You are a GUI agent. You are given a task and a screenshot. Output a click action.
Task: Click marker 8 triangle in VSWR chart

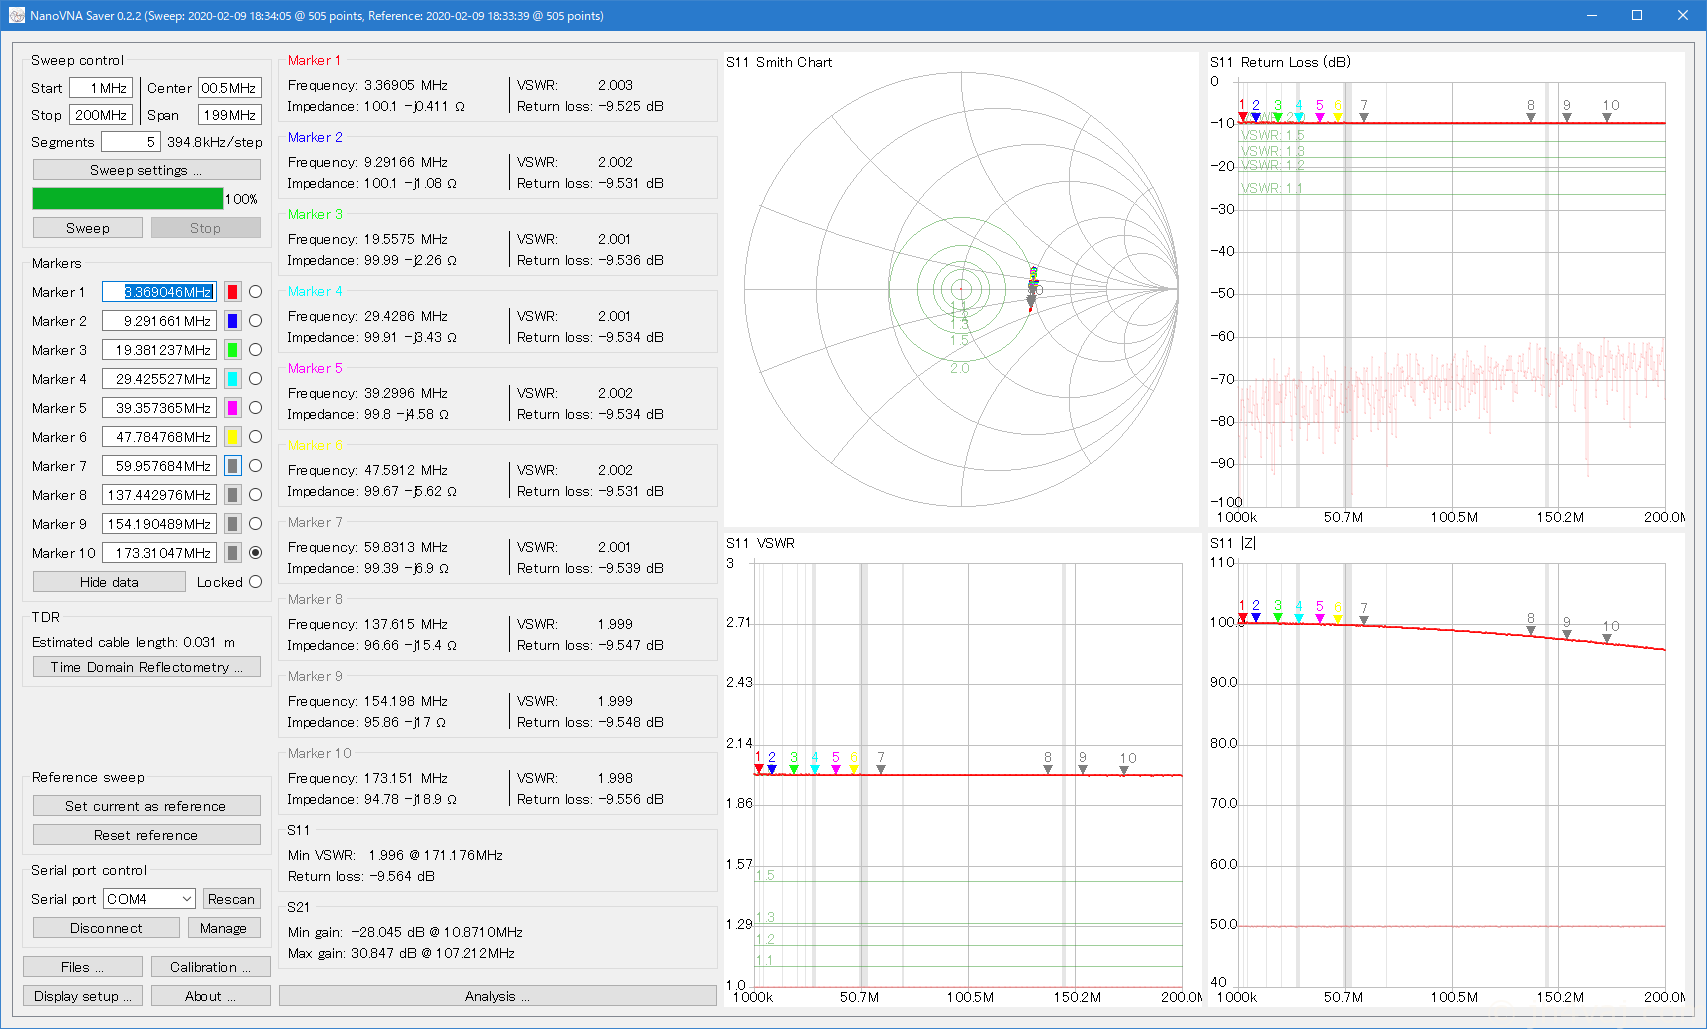pyautogui.click(x=1048, y=770)
